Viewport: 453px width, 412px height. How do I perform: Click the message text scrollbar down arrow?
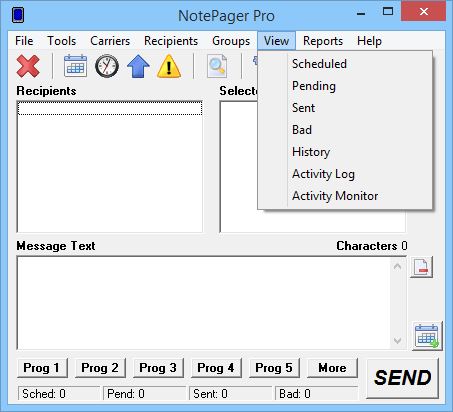pyautogui.click(x=397, y=340)
